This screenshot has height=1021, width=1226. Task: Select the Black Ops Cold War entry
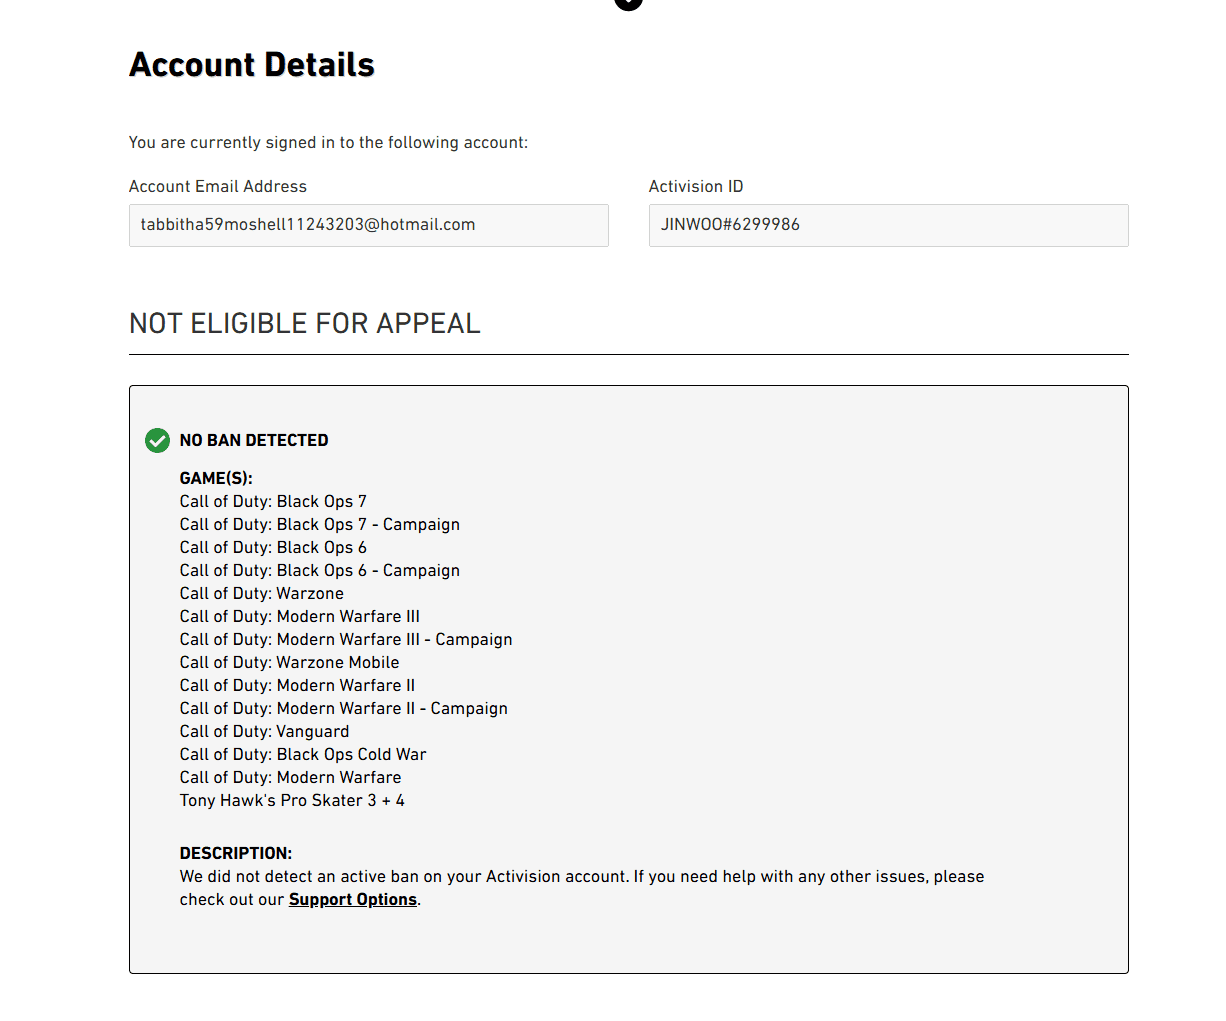point(303,754)
